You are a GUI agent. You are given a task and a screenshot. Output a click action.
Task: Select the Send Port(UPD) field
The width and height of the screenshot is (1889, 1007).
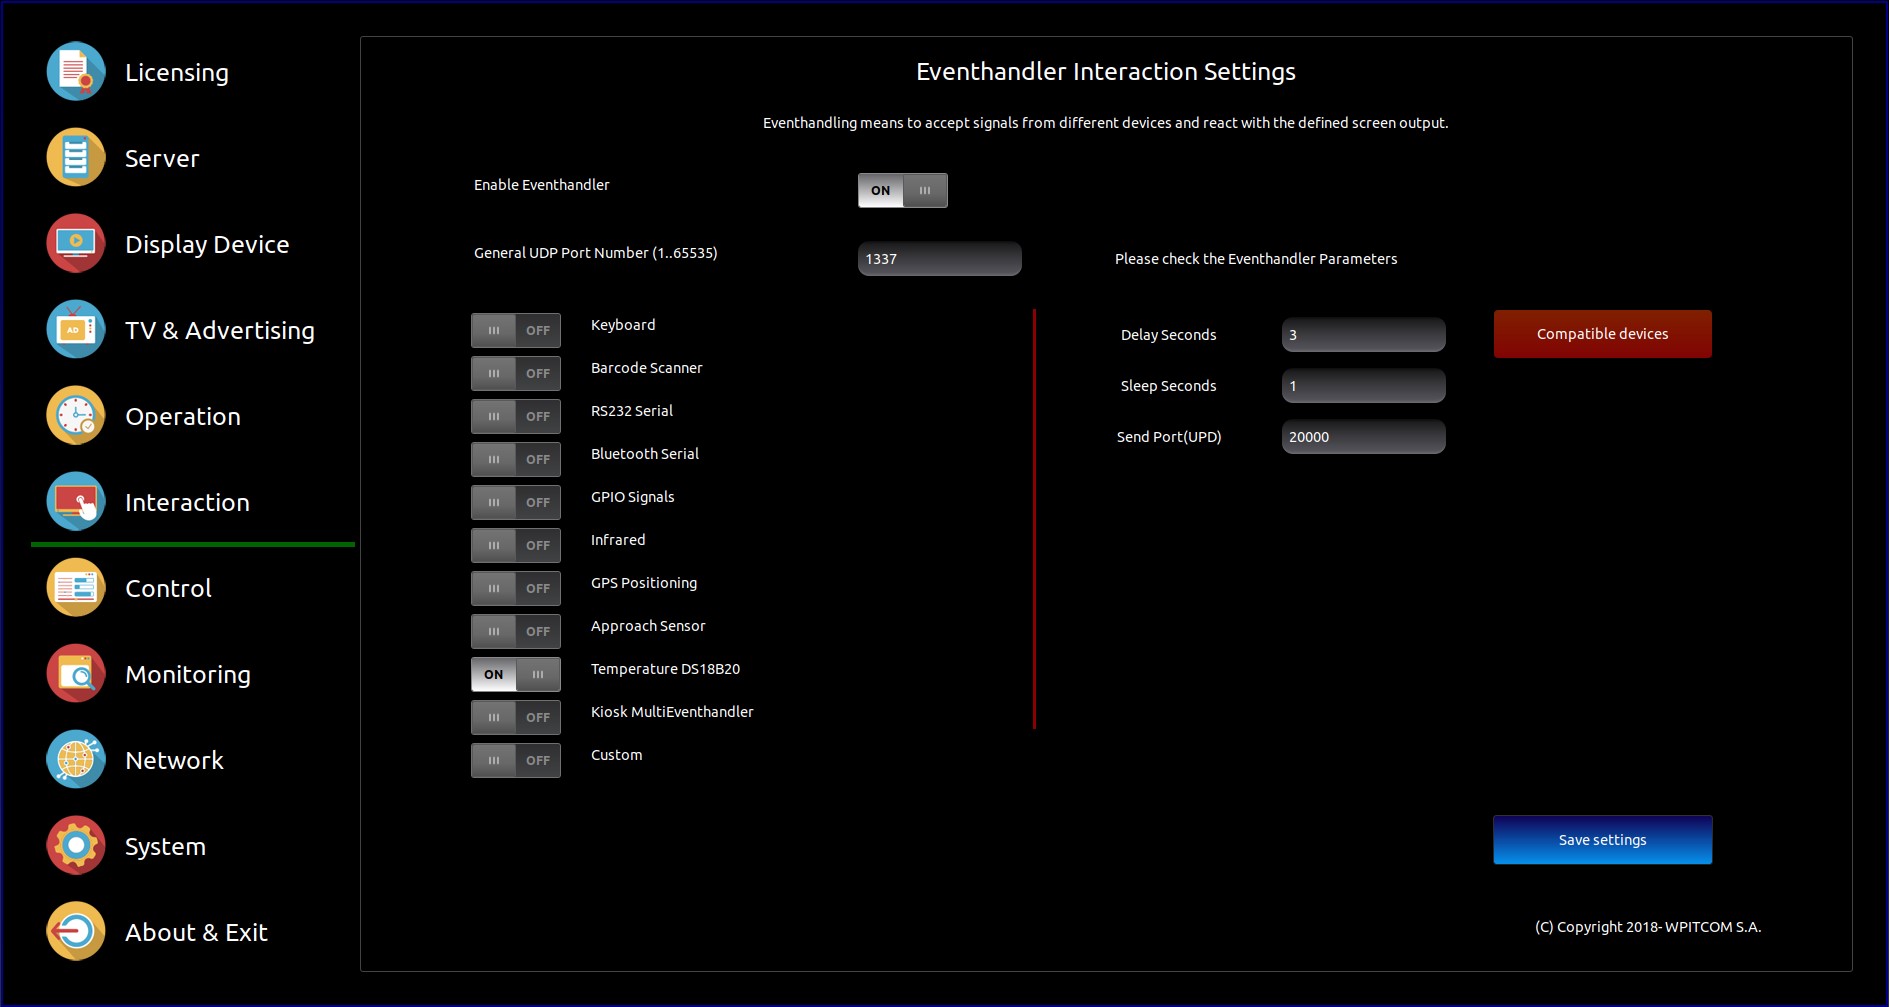[1363, 437]
